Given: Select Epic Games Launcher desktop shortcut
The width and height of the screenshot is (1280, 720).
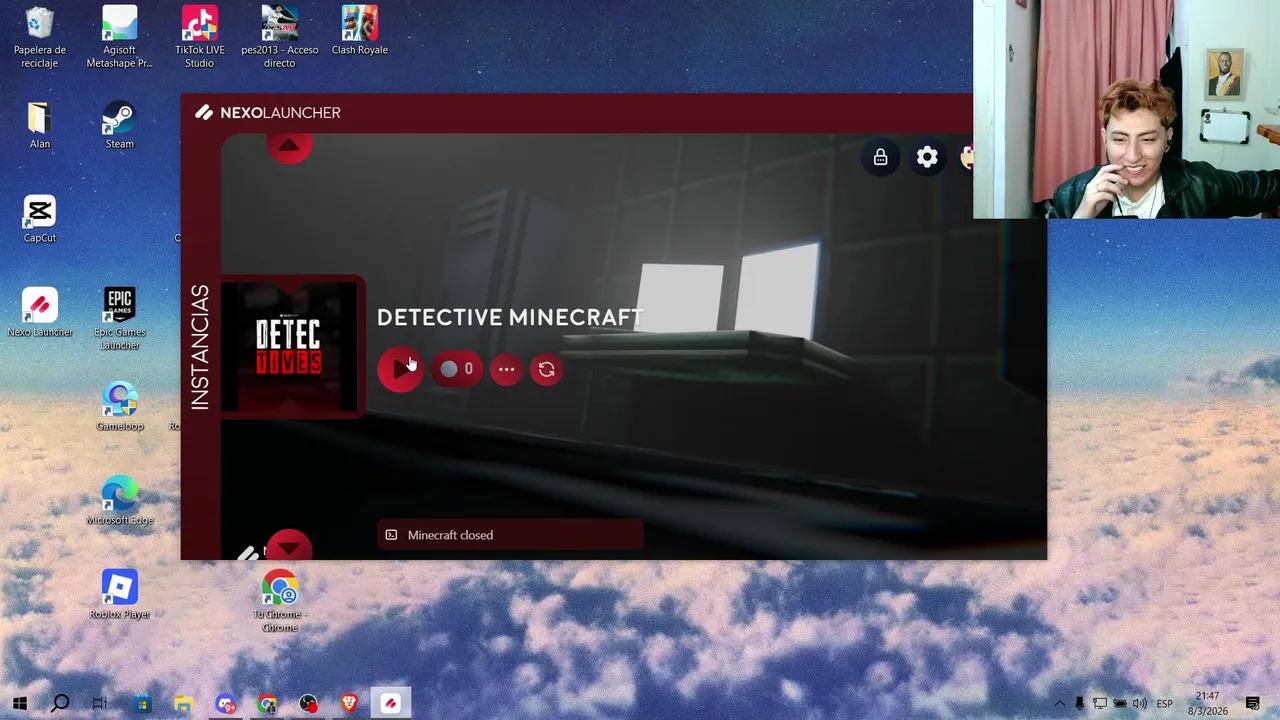Looking at the screenshot, I should pyautogui.click(x=119, y=319).
